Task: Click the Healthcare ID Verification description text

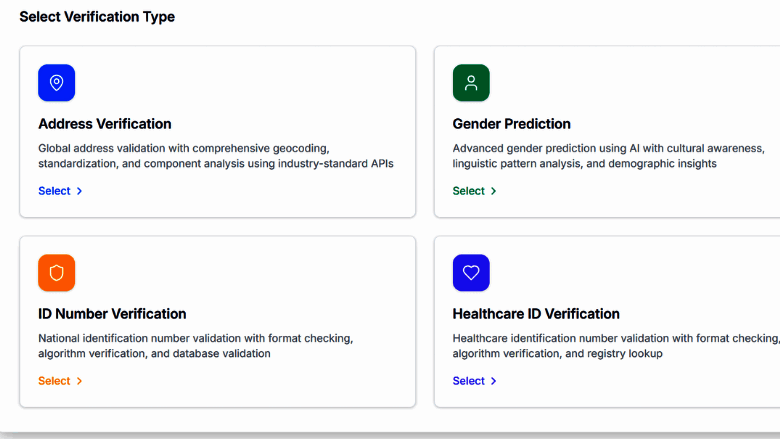Action: point(610,346)
